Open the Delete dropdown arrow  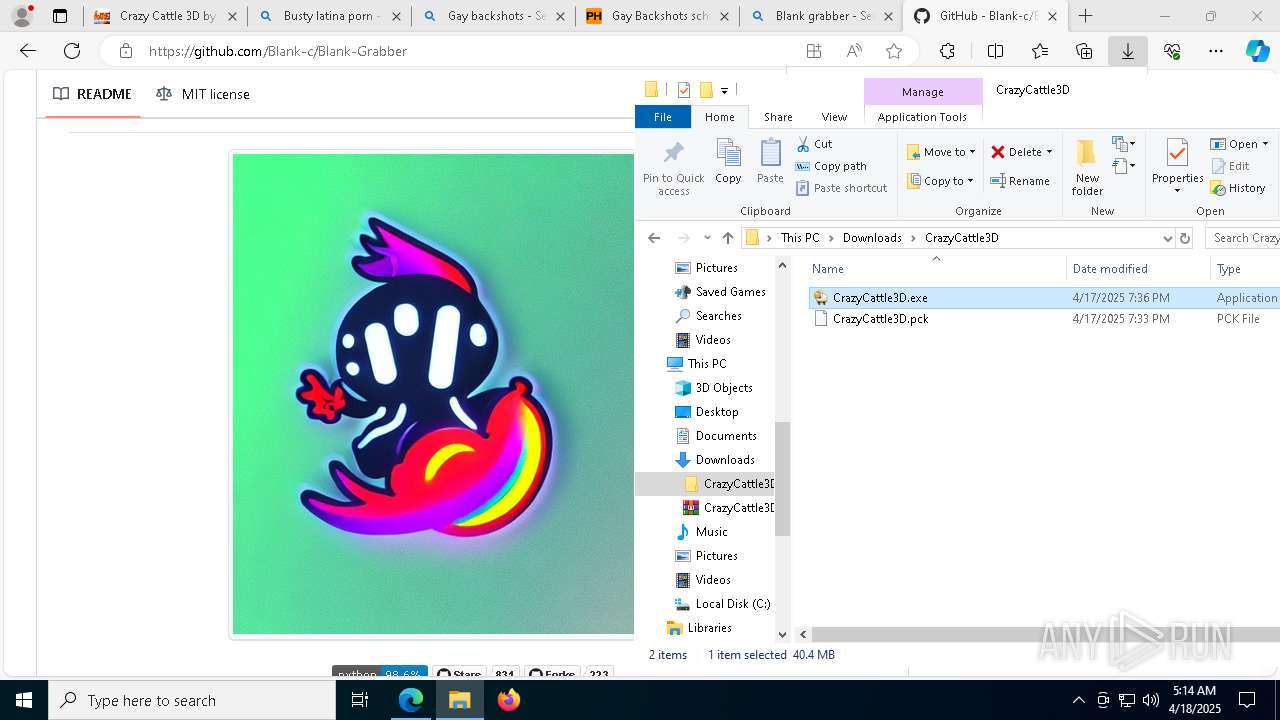click(x=1049, y=152)
